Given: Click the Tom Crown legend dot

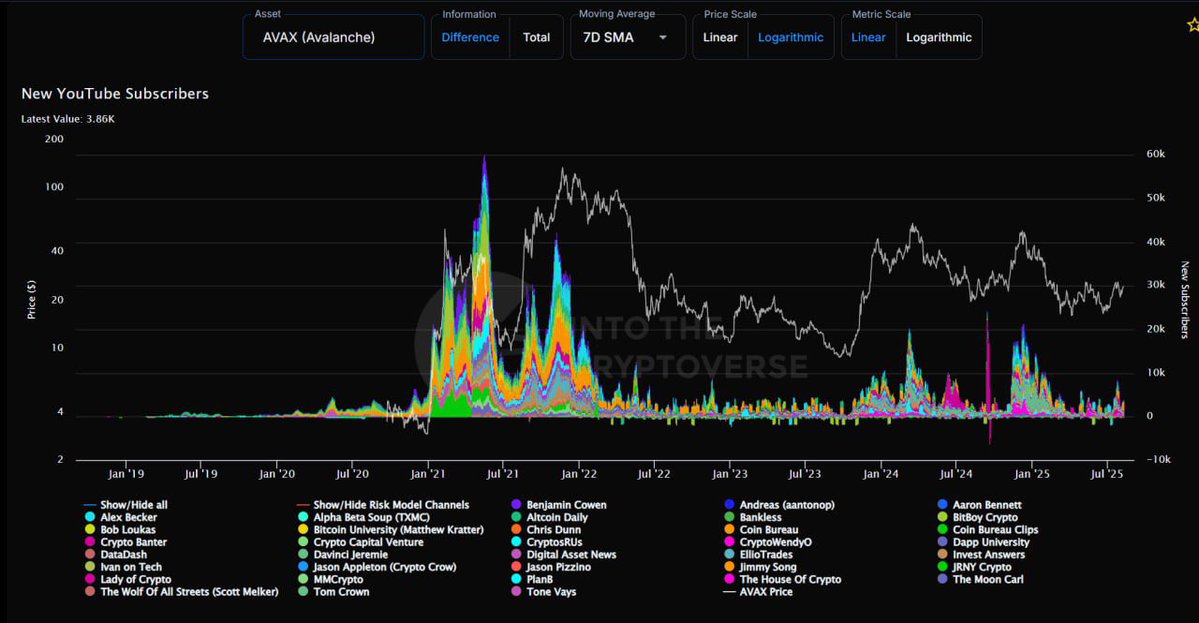Looking at the screenshot, I should (x=304, y=592).
